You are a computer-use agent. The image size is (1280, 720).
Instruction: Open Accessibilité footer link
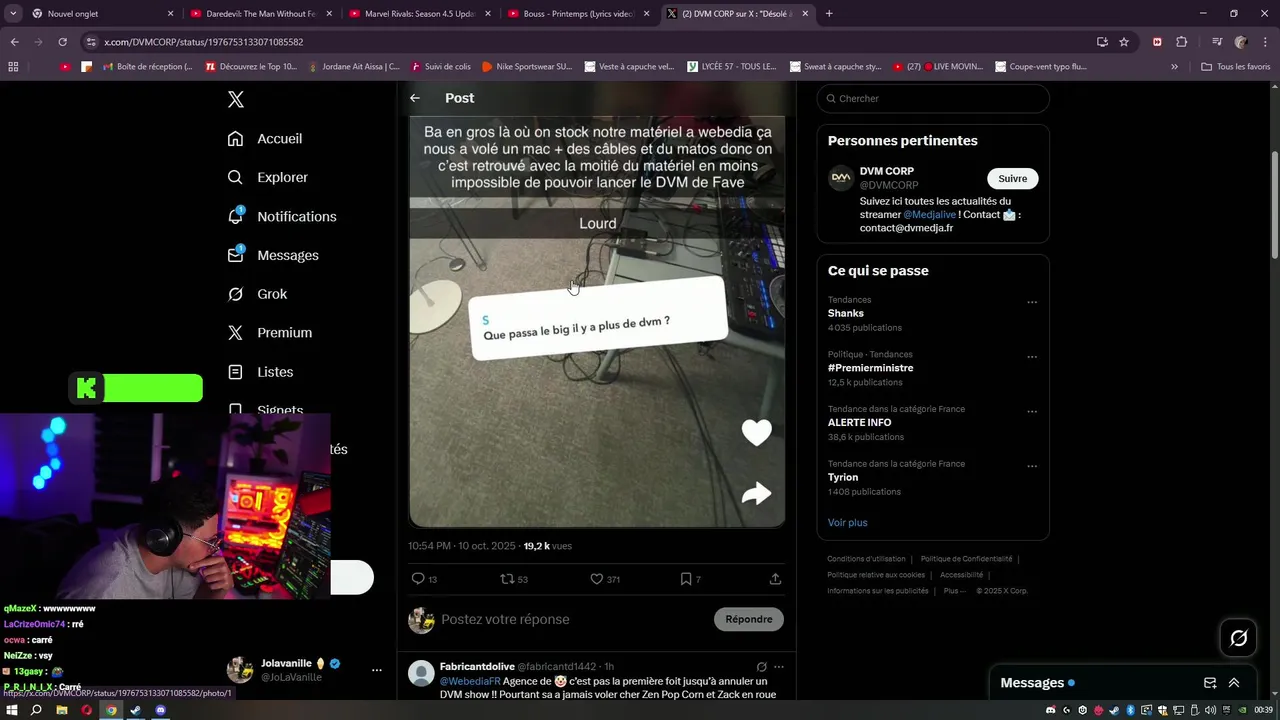961,575
